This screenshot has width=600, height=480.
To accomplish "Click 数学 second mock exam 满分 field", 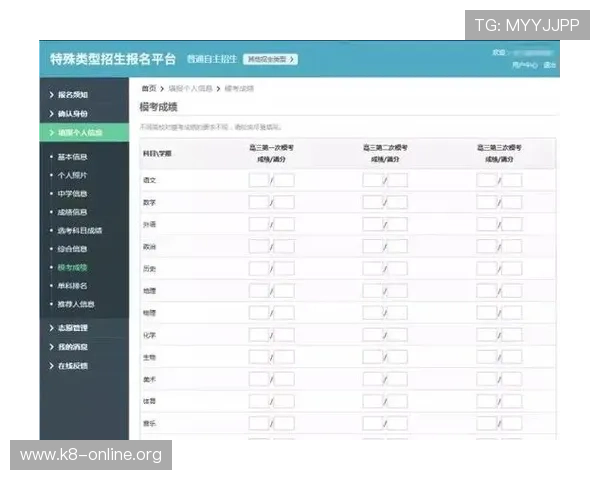I will (398, 202).
